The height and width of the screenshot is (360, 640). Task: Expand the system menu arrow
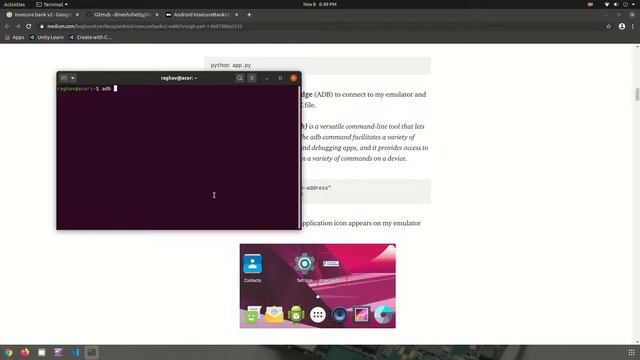pyautogui.click(x=633, y=4)
